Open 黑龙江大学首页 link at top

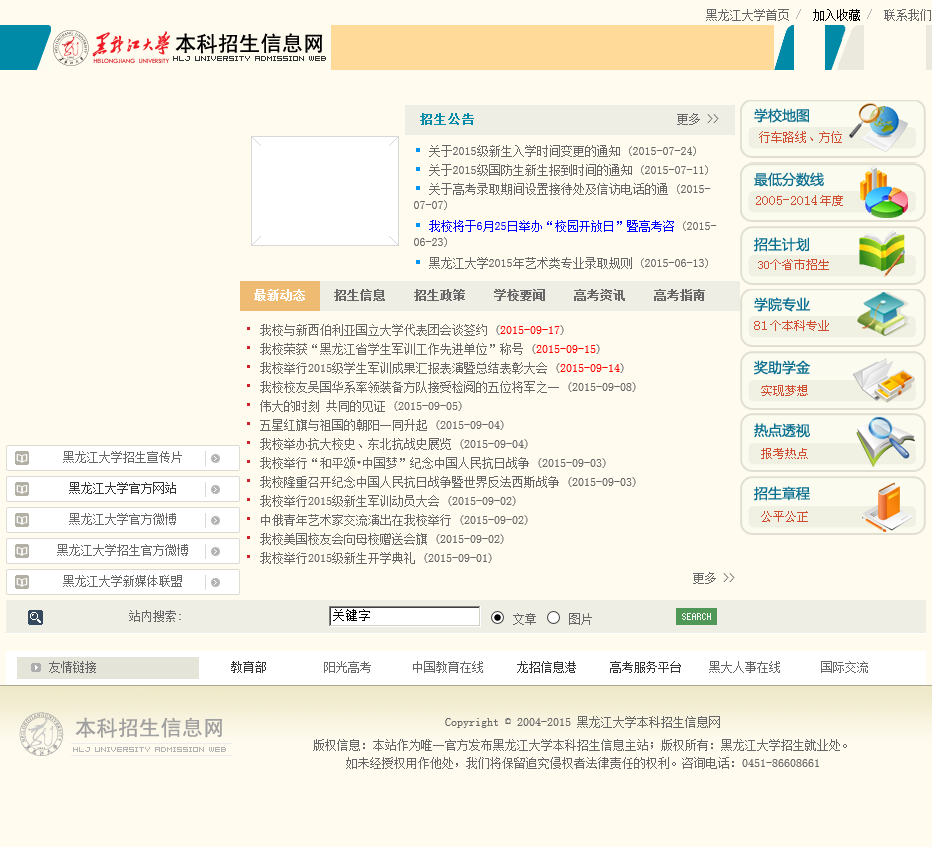[748, 15]
